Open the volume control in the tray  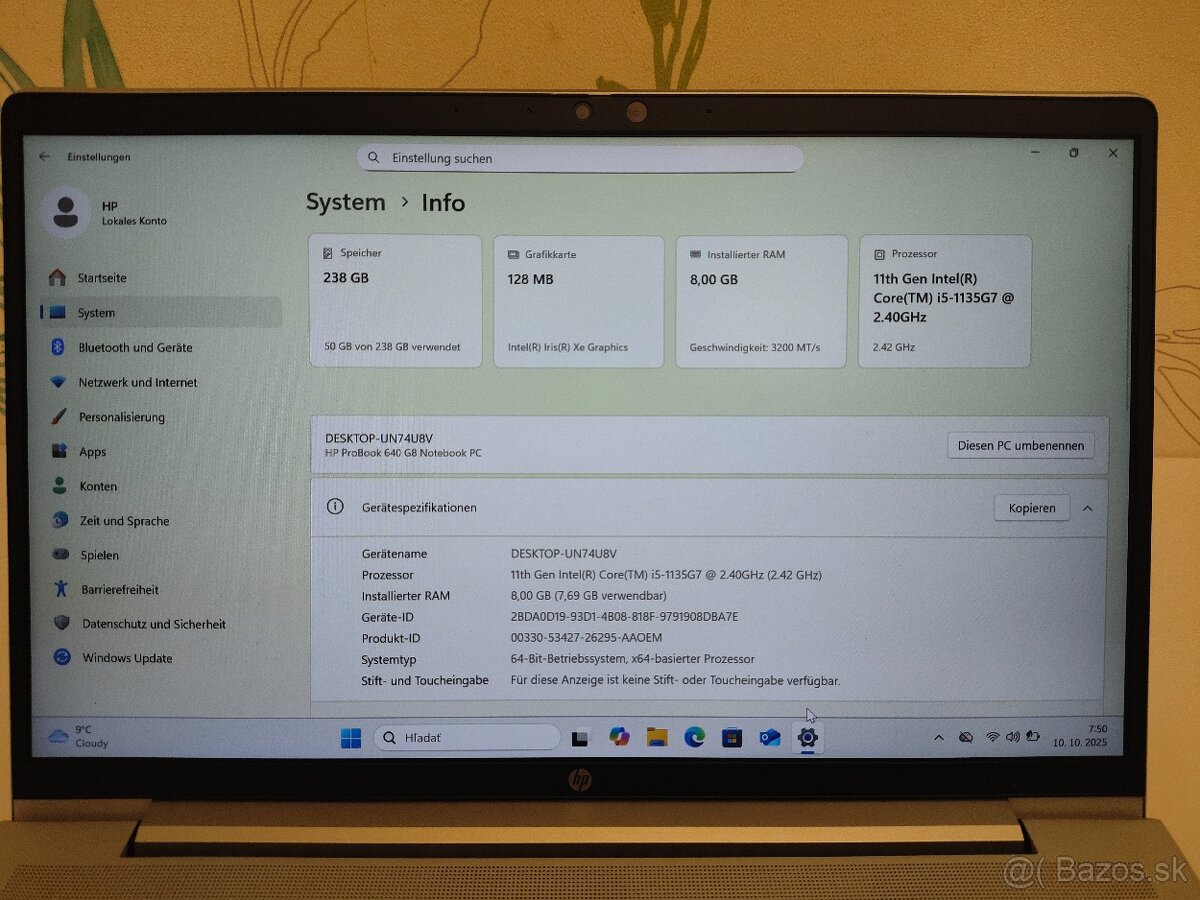[1012, 737]
